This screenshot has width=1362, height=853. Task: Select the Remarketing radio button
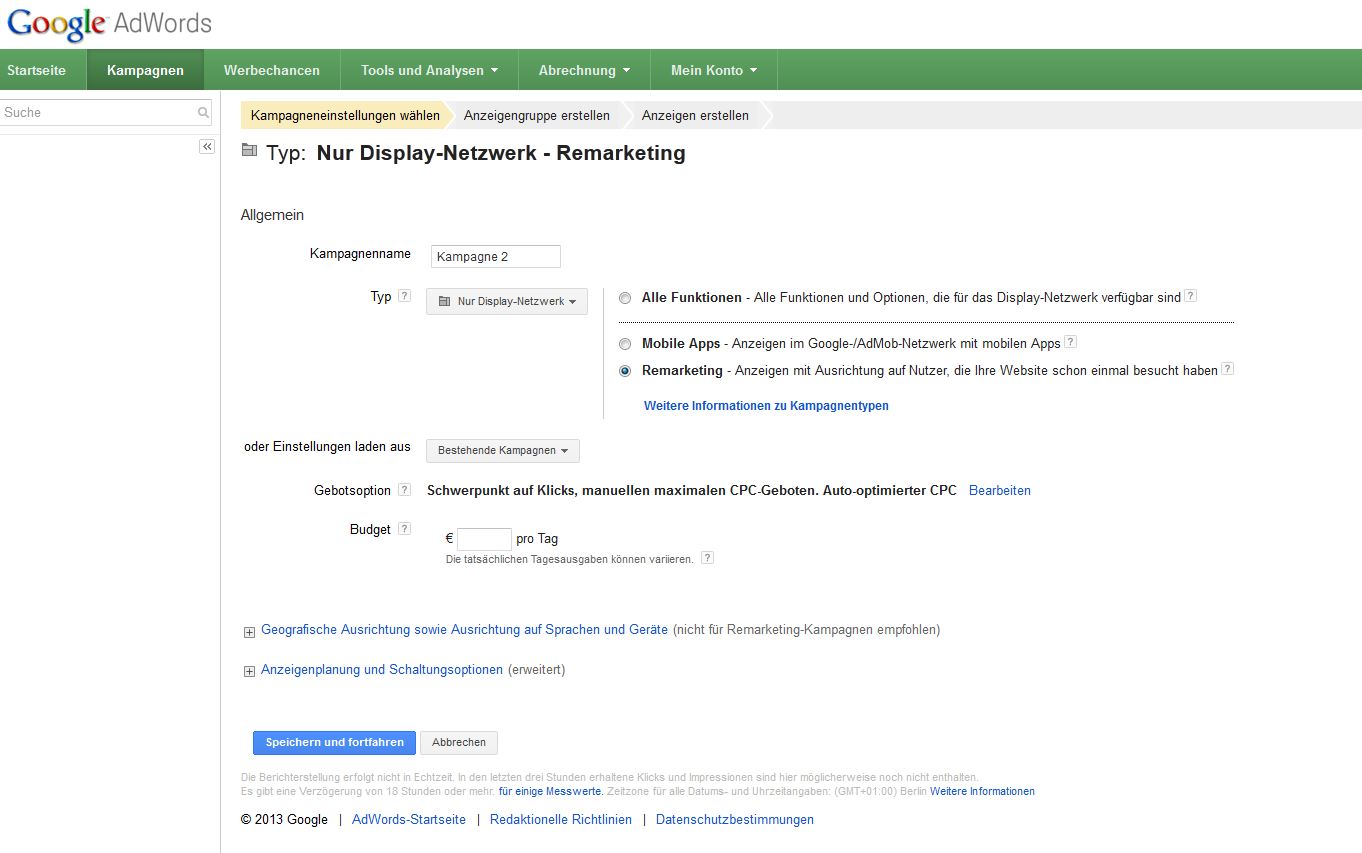tap(625, 371)
